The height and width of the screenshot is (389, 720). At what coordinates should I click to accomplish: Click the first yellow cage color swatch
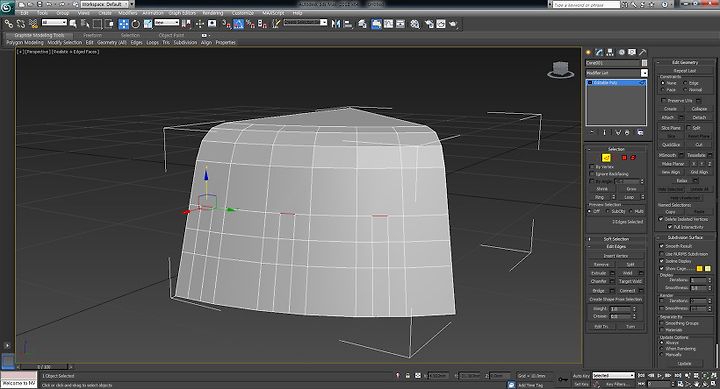[699, 268]
